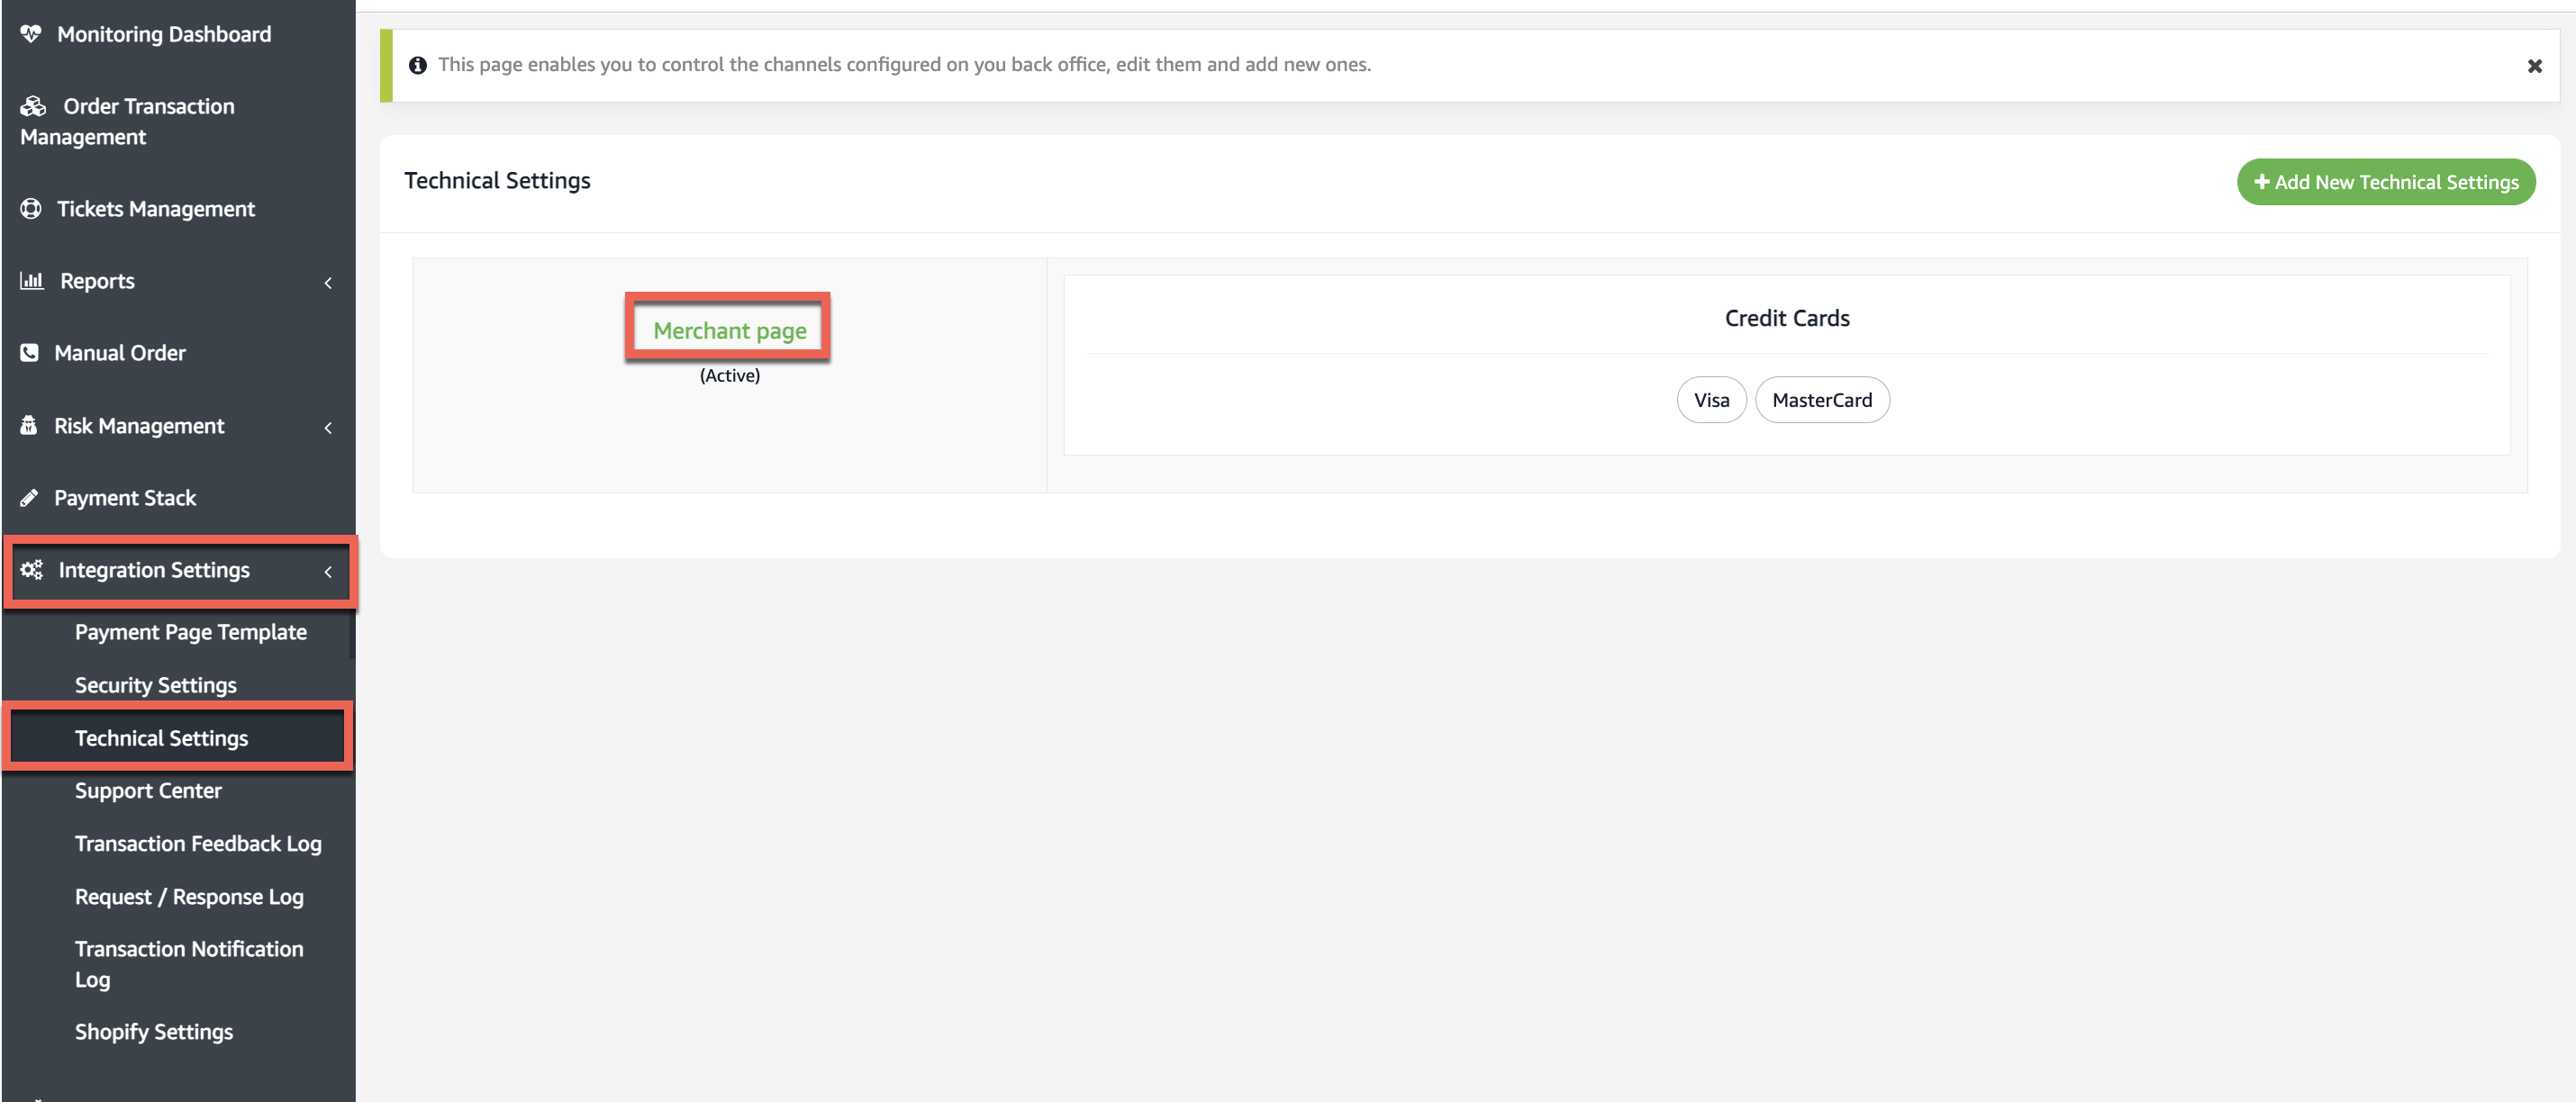Dismiss the info banner with X
Viewport: 2576px width, 1102px height.
tap(2534, 66)
